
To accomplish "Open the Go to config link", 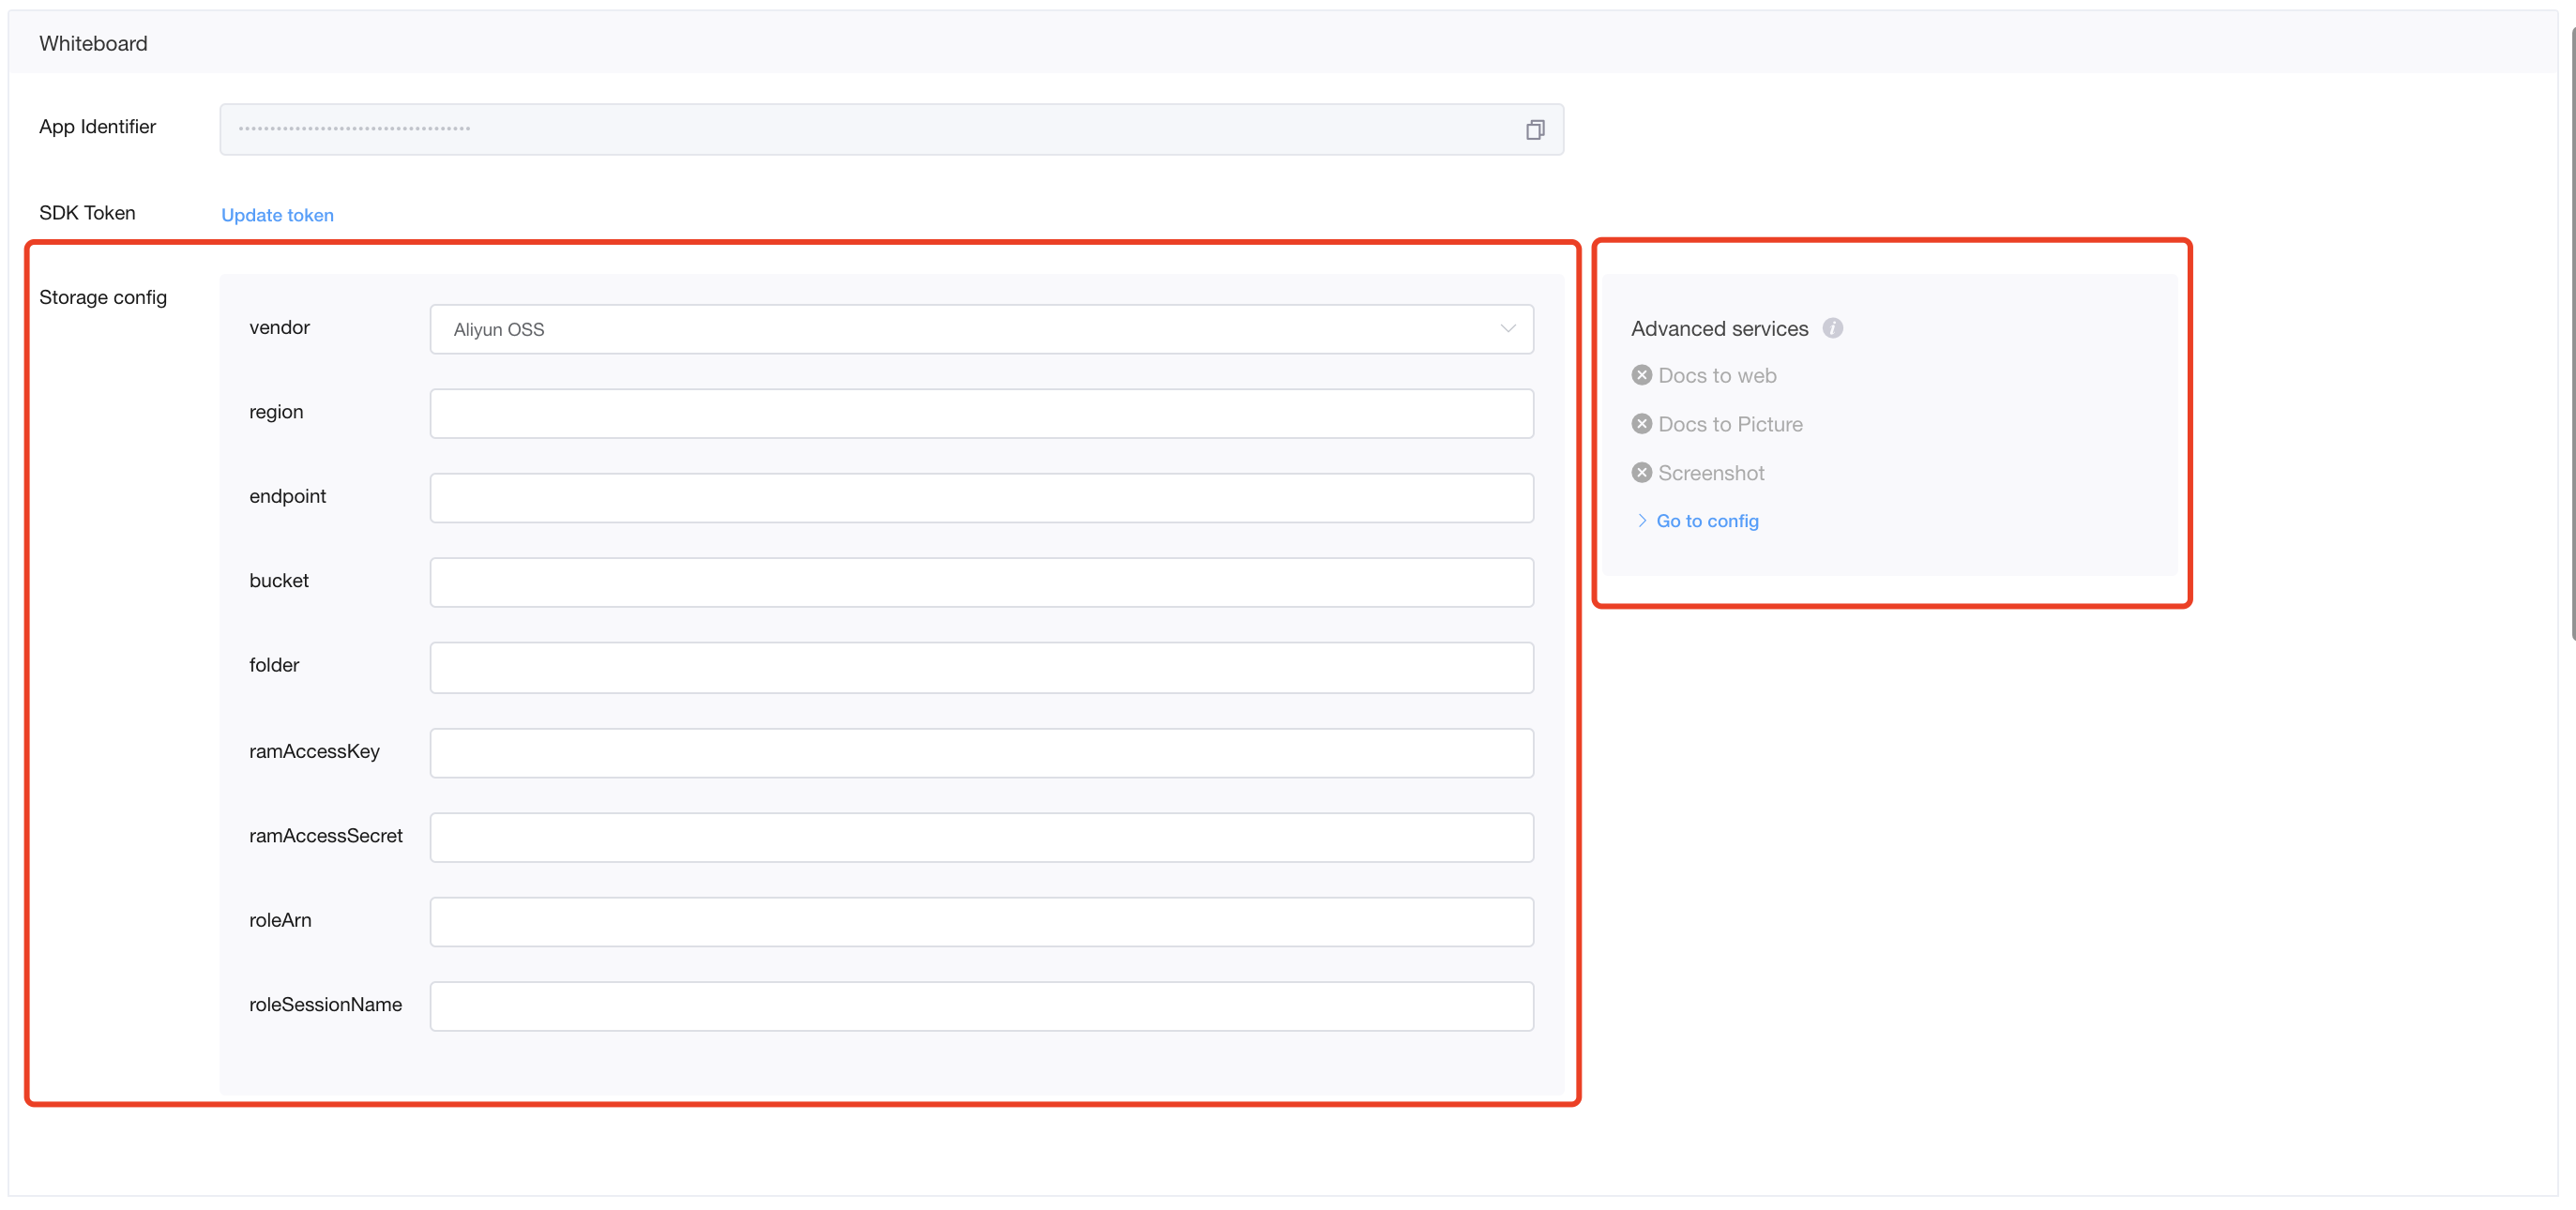I will [x=1707, y=521].
